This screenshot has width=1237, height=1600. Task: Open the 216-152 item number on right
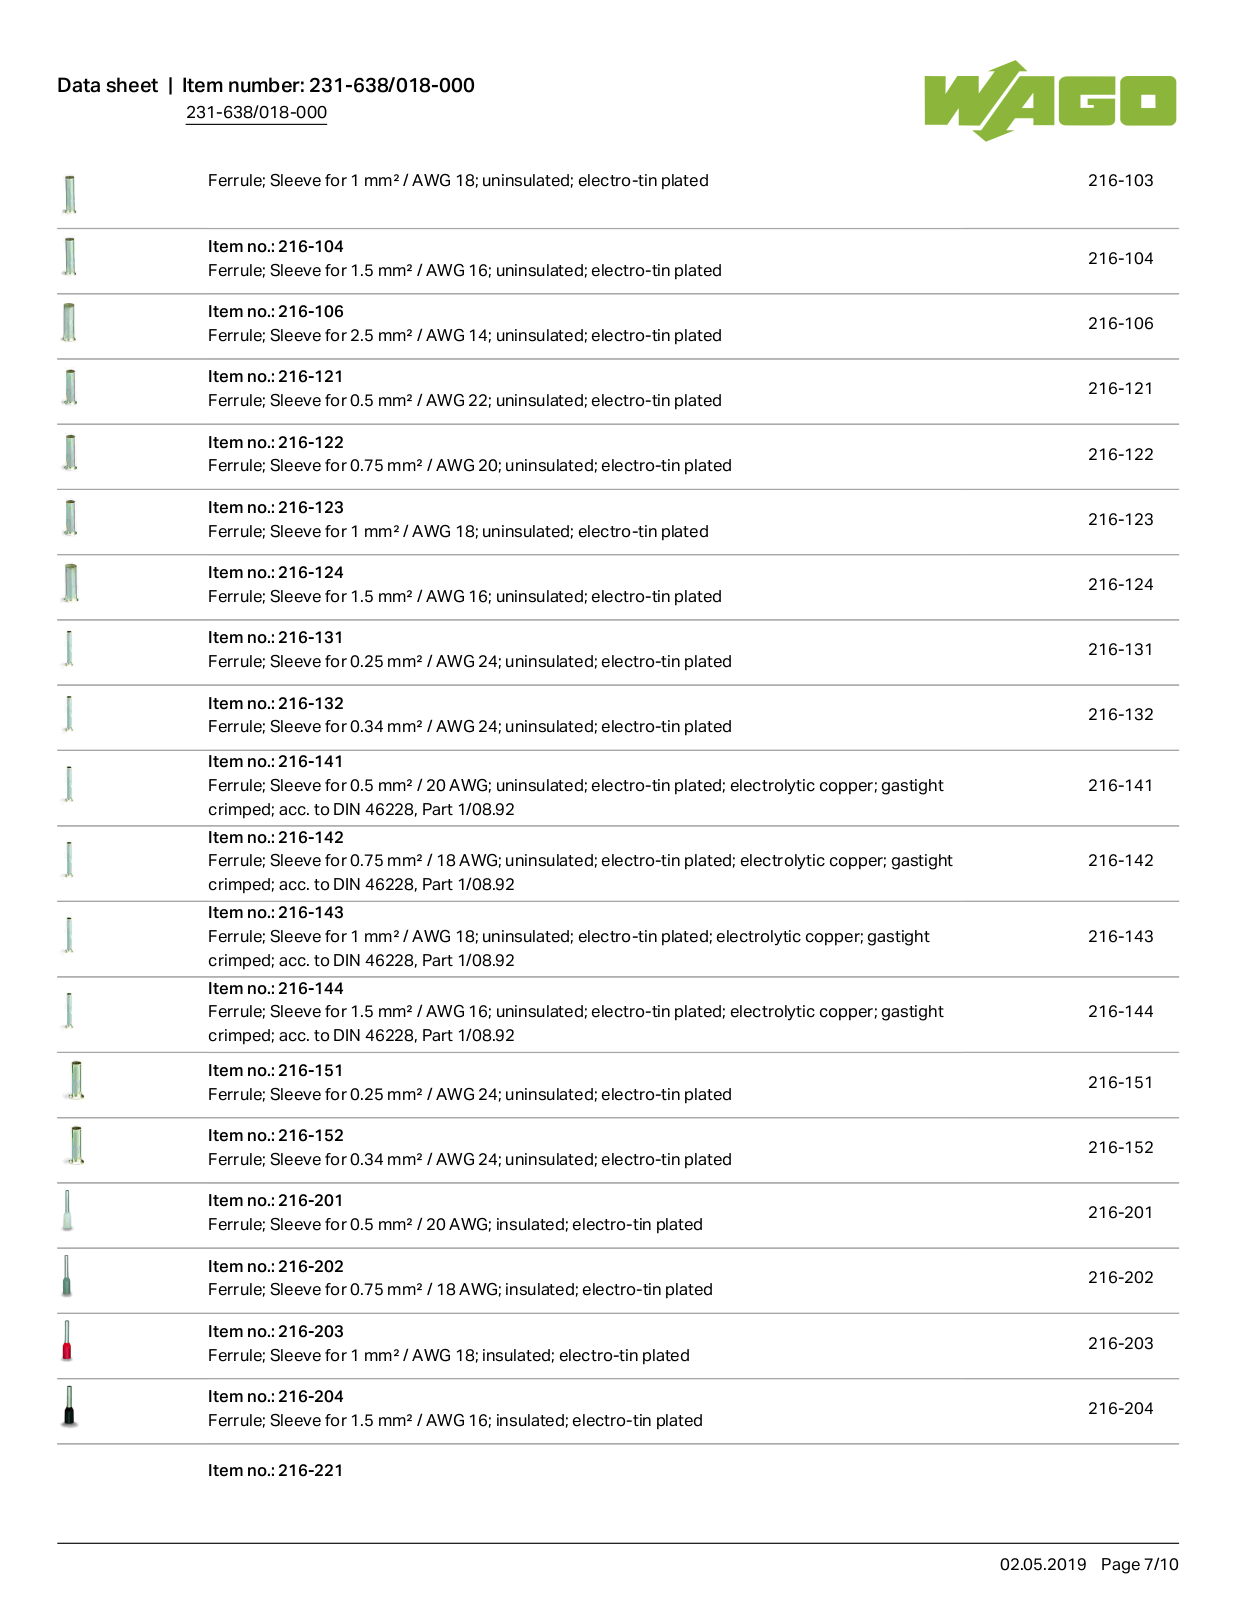tap(1120, 1147)
